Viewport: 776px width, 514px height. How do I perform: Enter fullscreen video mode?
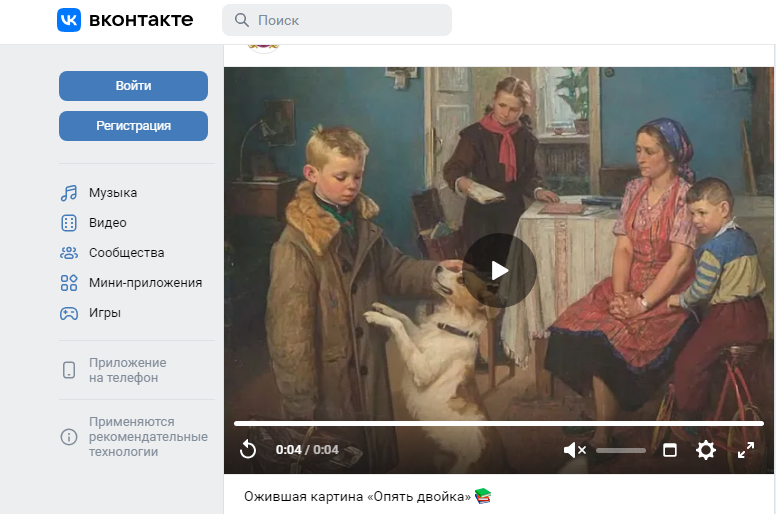click(x=746, y=450)
